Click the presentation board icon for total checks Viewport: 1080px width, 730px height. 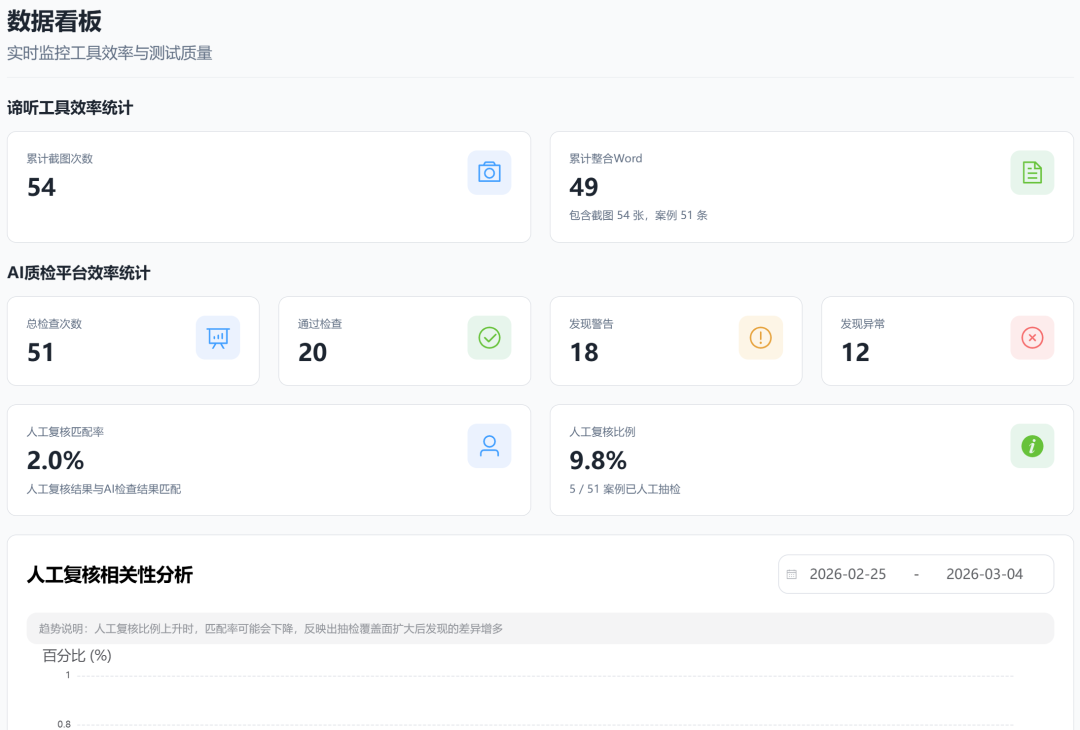click(218, 338)
